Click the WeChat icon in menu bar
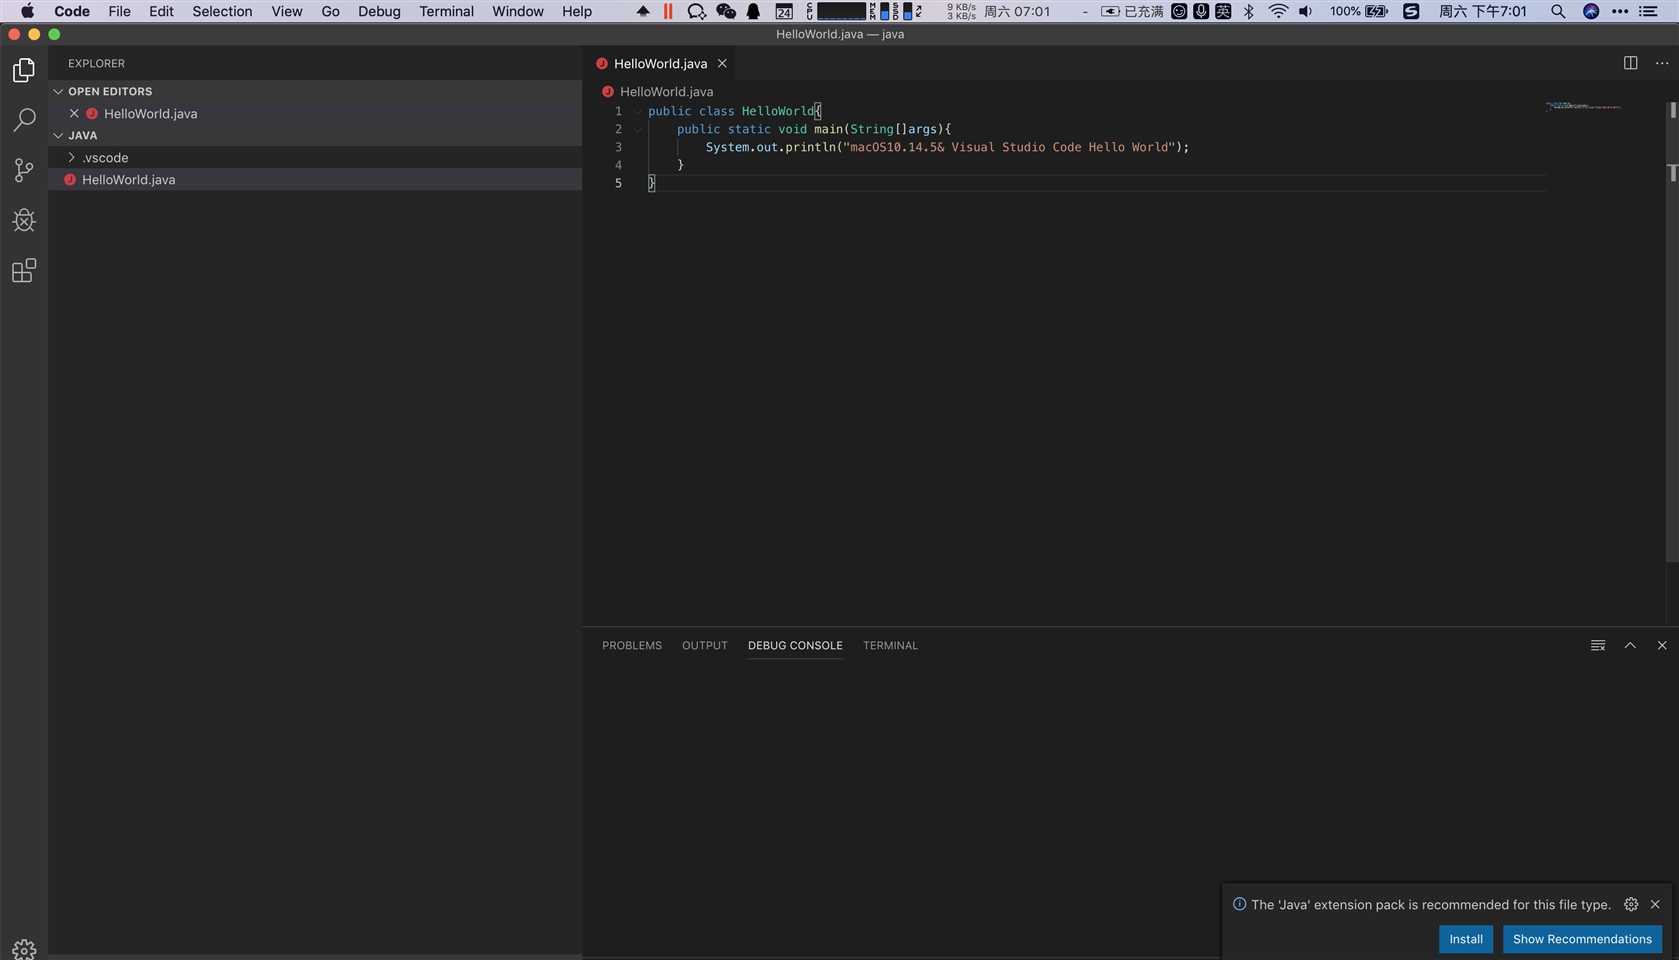1679x960 pixels. [x=726, y=11]
